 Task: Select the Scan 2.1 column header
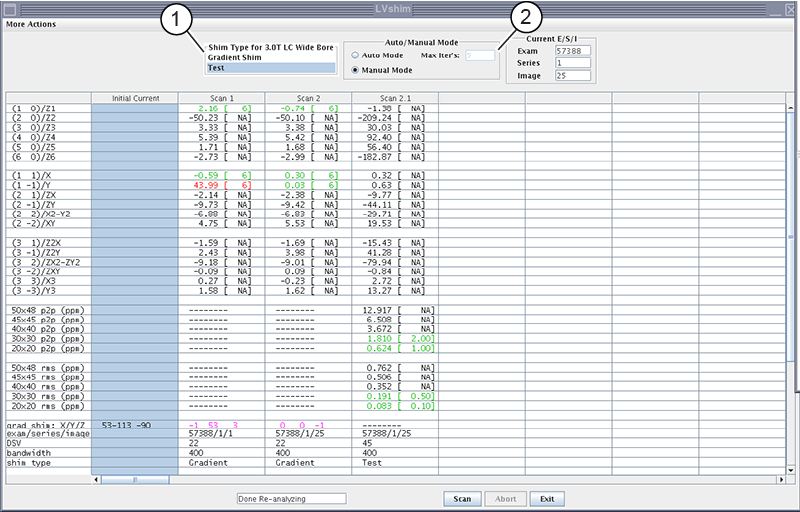[x=394, y=98]
